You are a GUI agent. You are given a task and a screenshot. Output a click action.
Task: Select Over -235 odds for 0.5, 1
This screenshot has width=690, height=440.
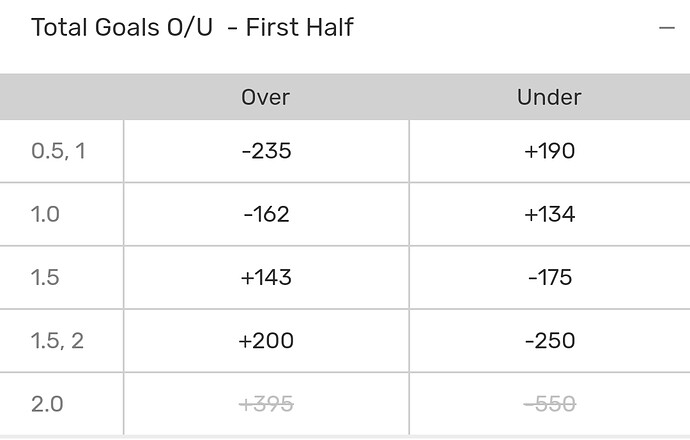(x=266, y=151)
